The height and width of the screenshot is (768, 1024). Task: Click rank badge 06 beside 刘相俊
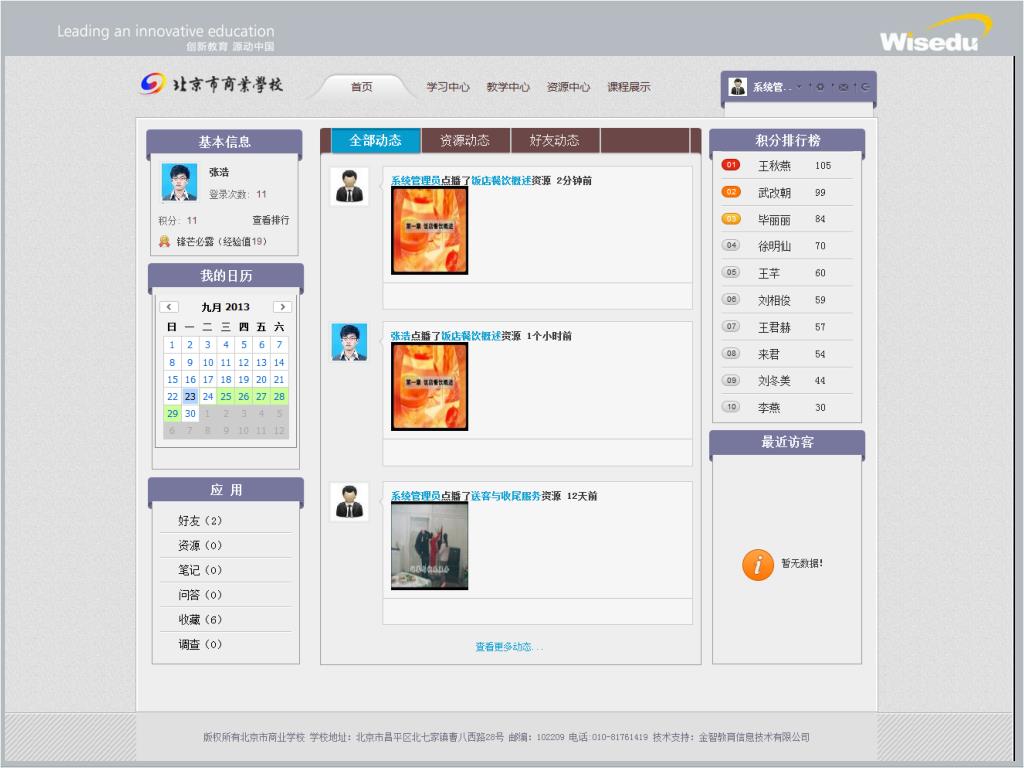(731, 300)
